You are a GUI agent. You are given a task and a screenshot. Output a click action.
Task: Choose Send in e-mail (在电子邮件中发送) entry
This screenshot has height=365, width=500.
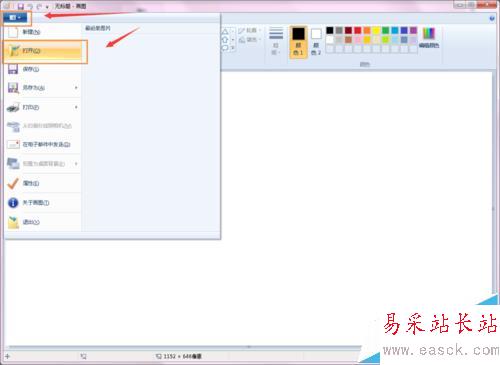pos(43,144)
